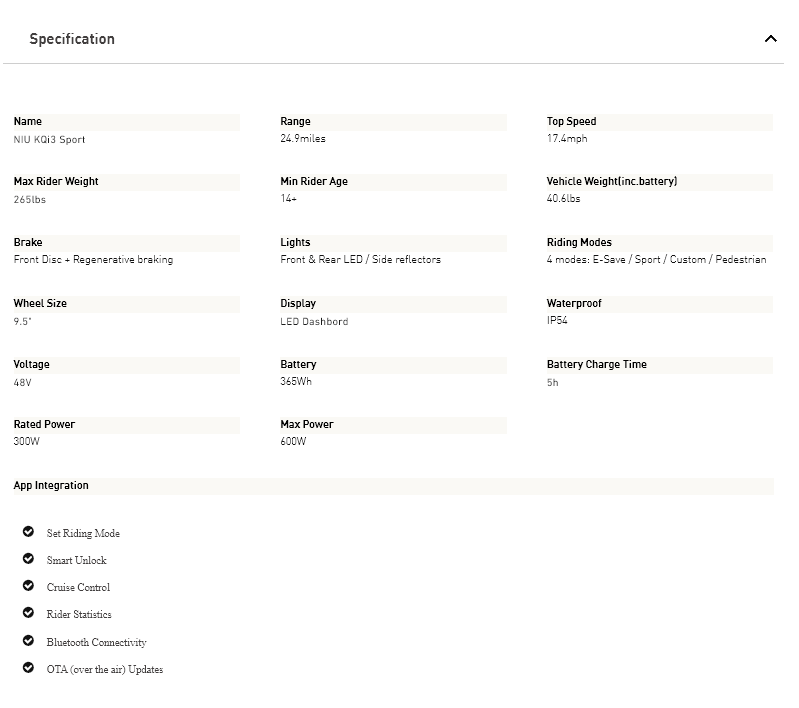The height and width of the screenshot is (708, 799).
Task: Click the 'Display' spec label
Action: (x=298, y=304)
